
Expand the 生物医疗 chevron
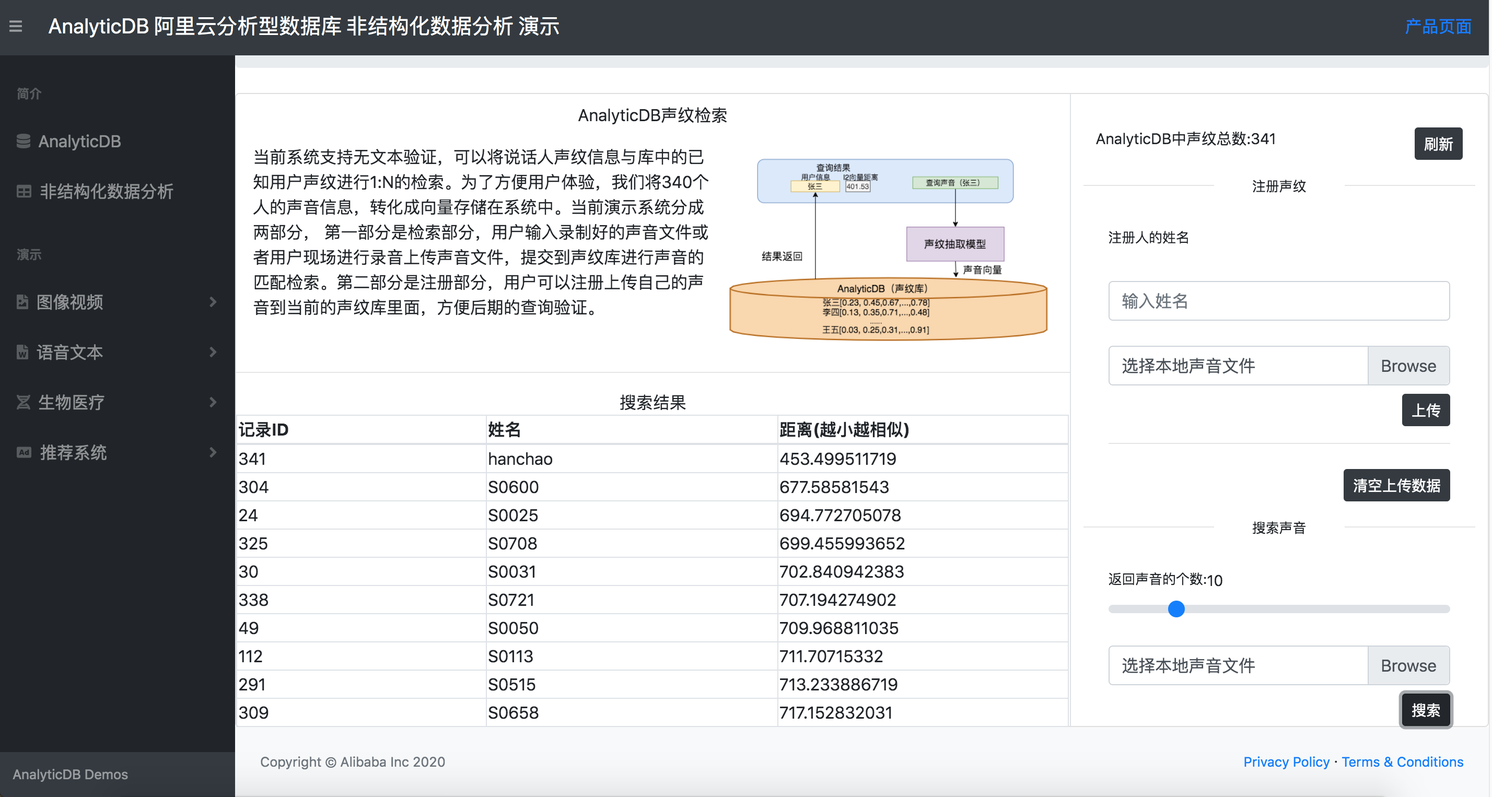(213, 402)
